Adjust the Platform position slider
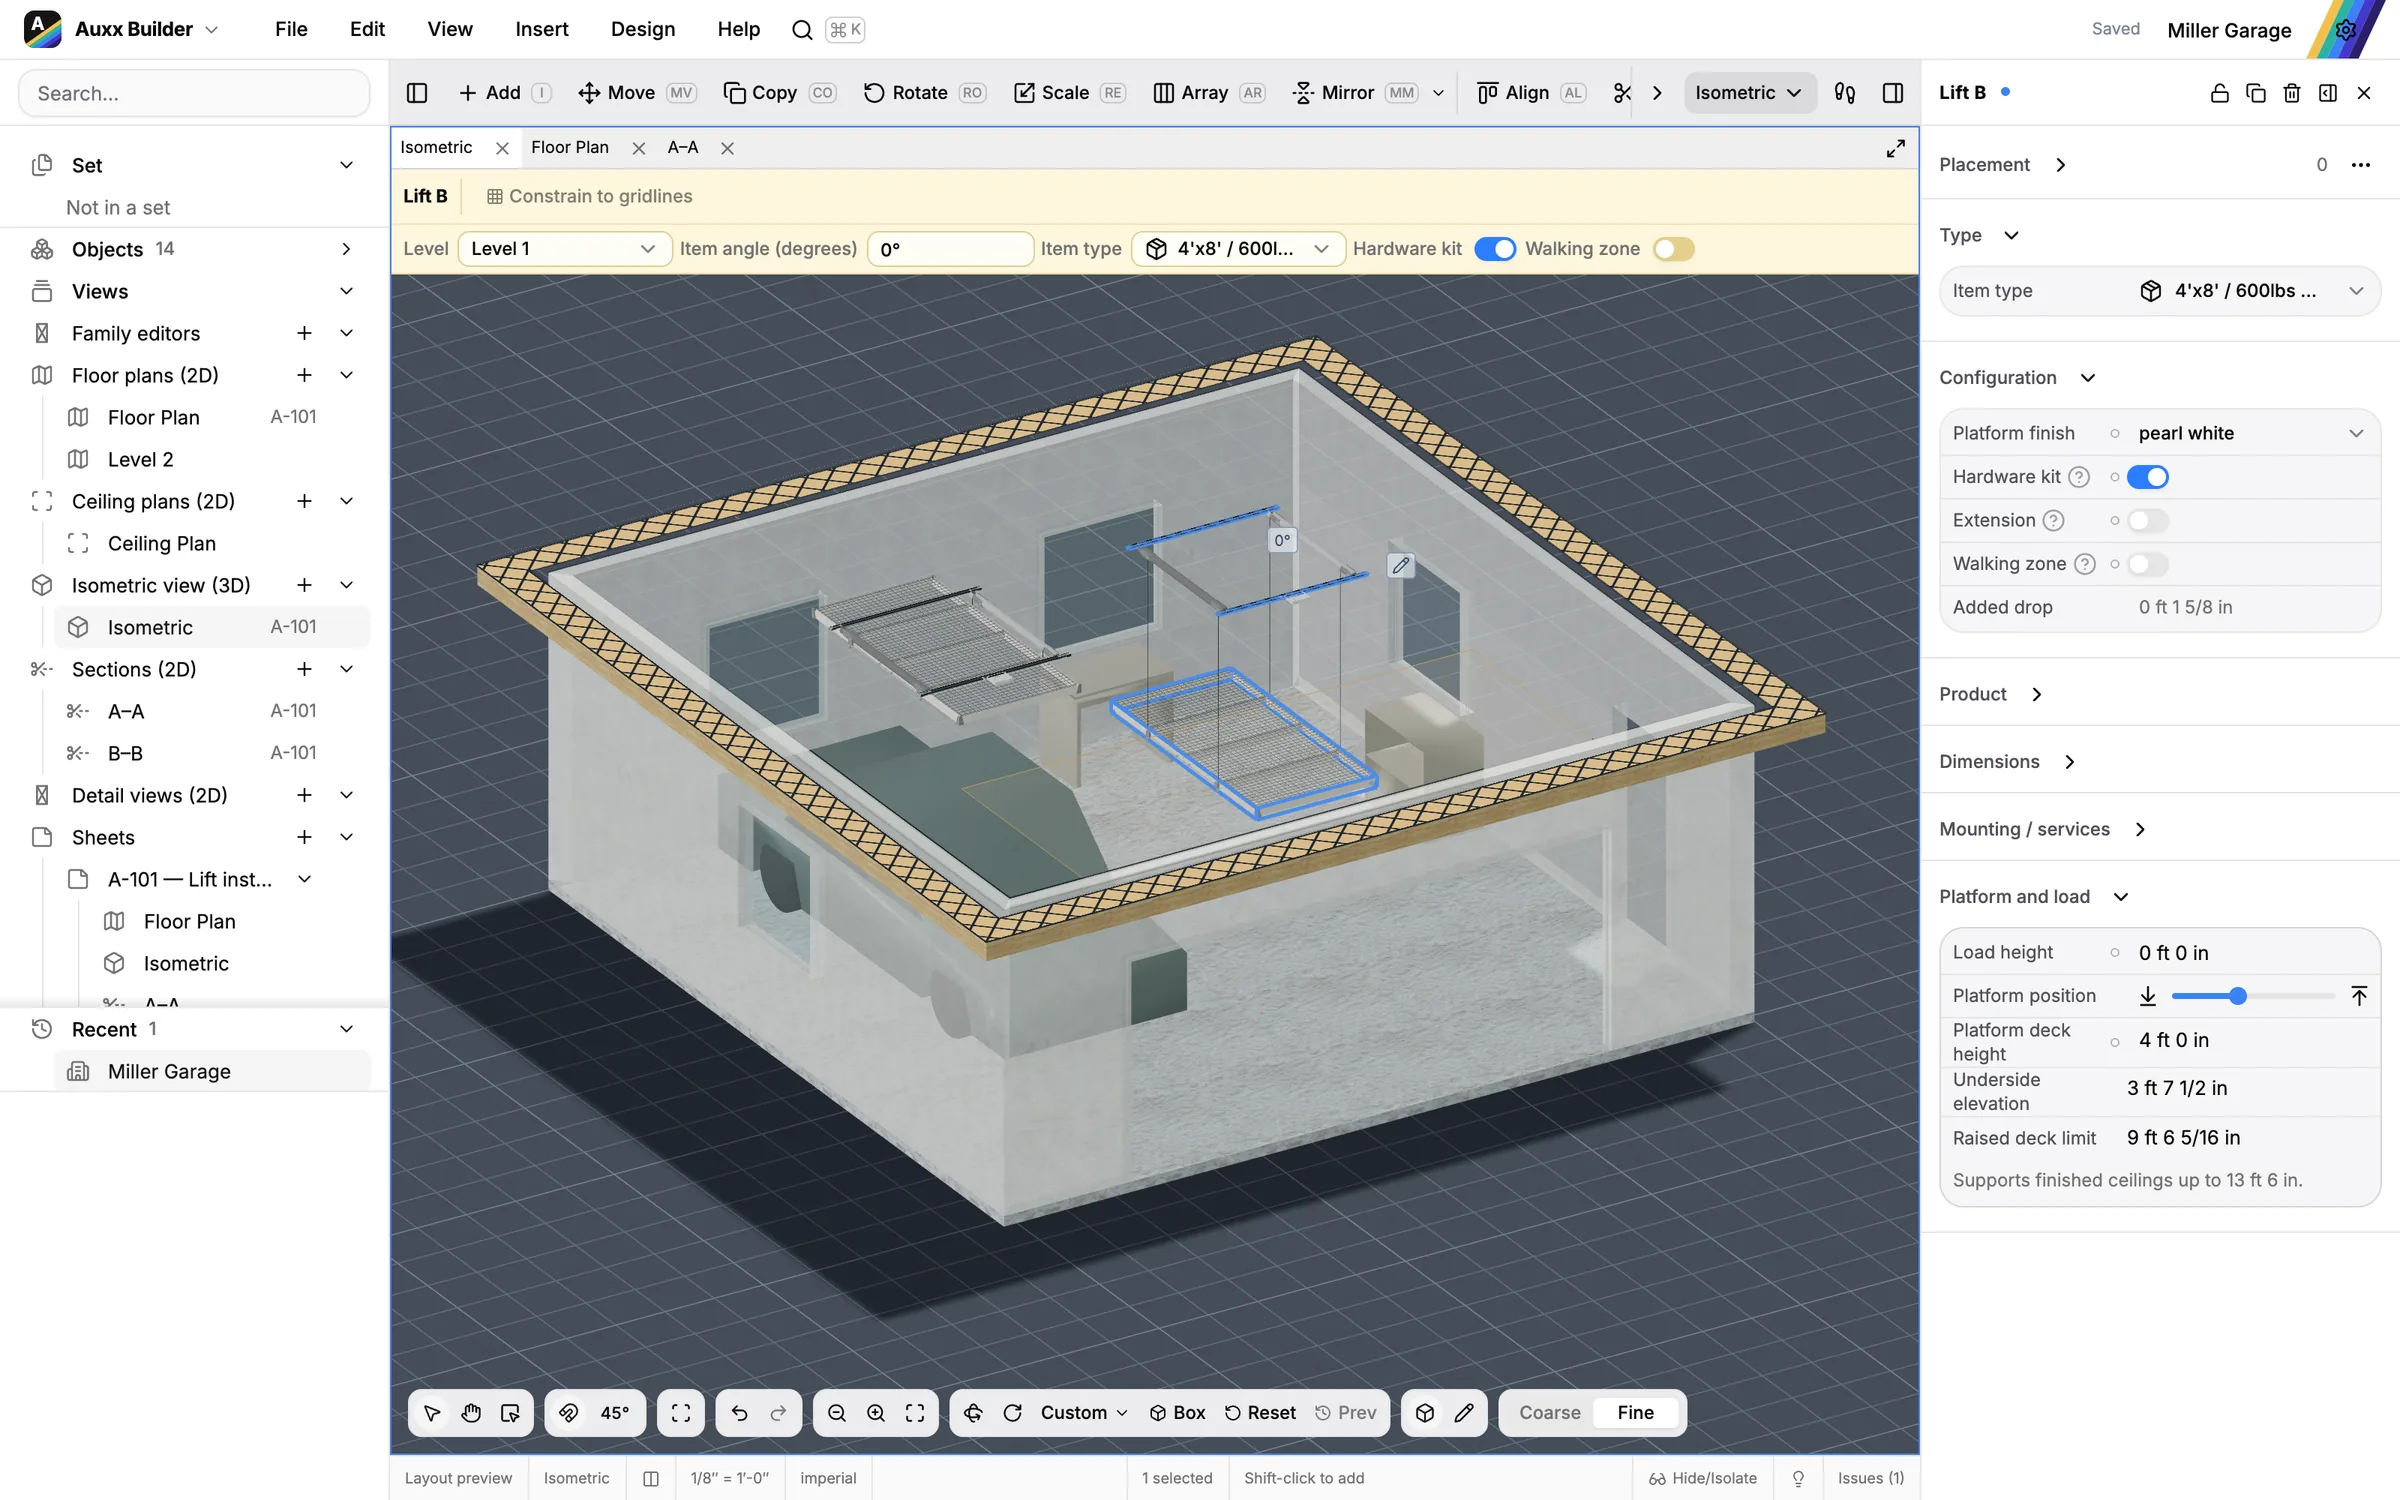The image size is (2400, 1500). pyautogui.click(x=2253, y=996)
